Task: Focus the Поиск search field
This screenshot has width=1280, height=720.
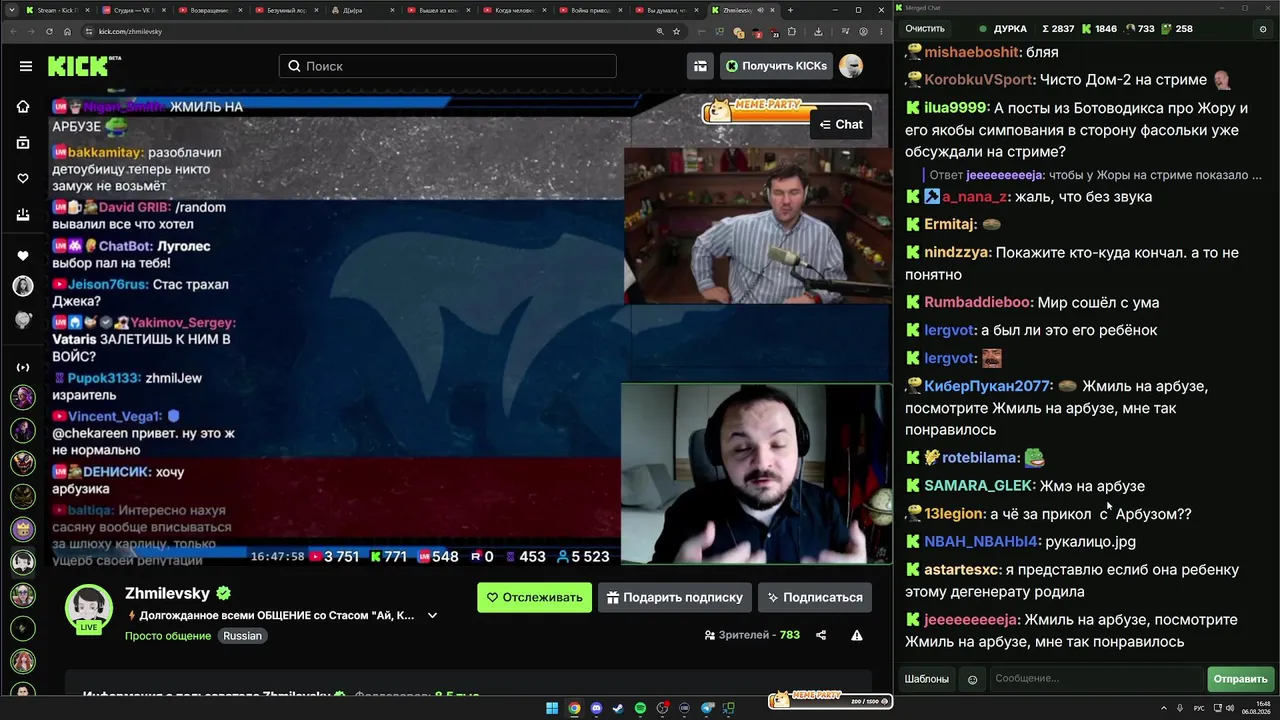Action: click(x=448, y=66)
